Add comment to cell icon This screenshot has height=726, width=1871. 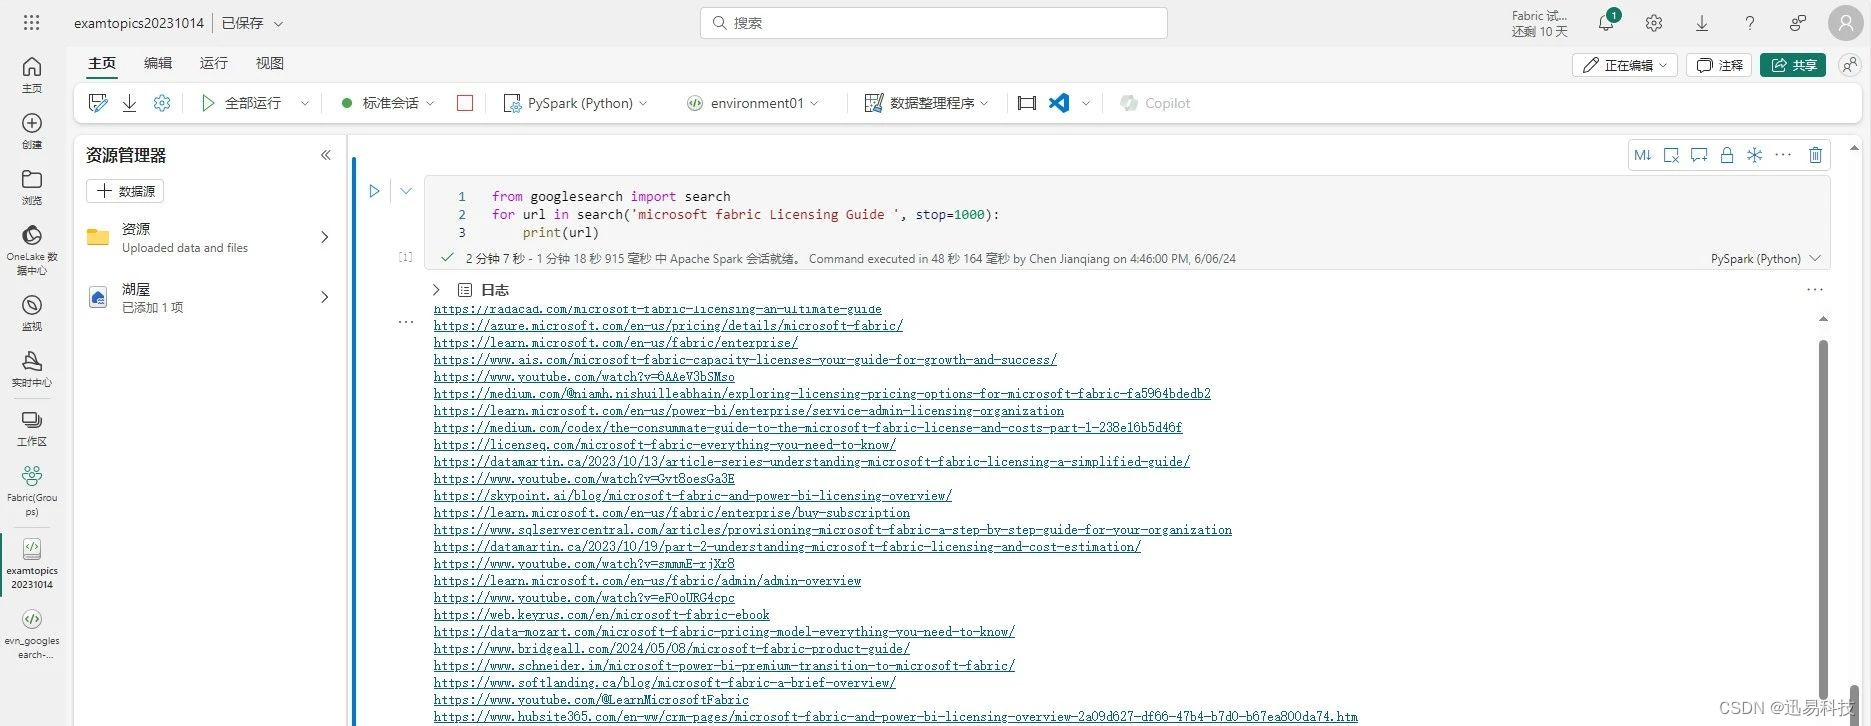click(x=1699, y=155)
